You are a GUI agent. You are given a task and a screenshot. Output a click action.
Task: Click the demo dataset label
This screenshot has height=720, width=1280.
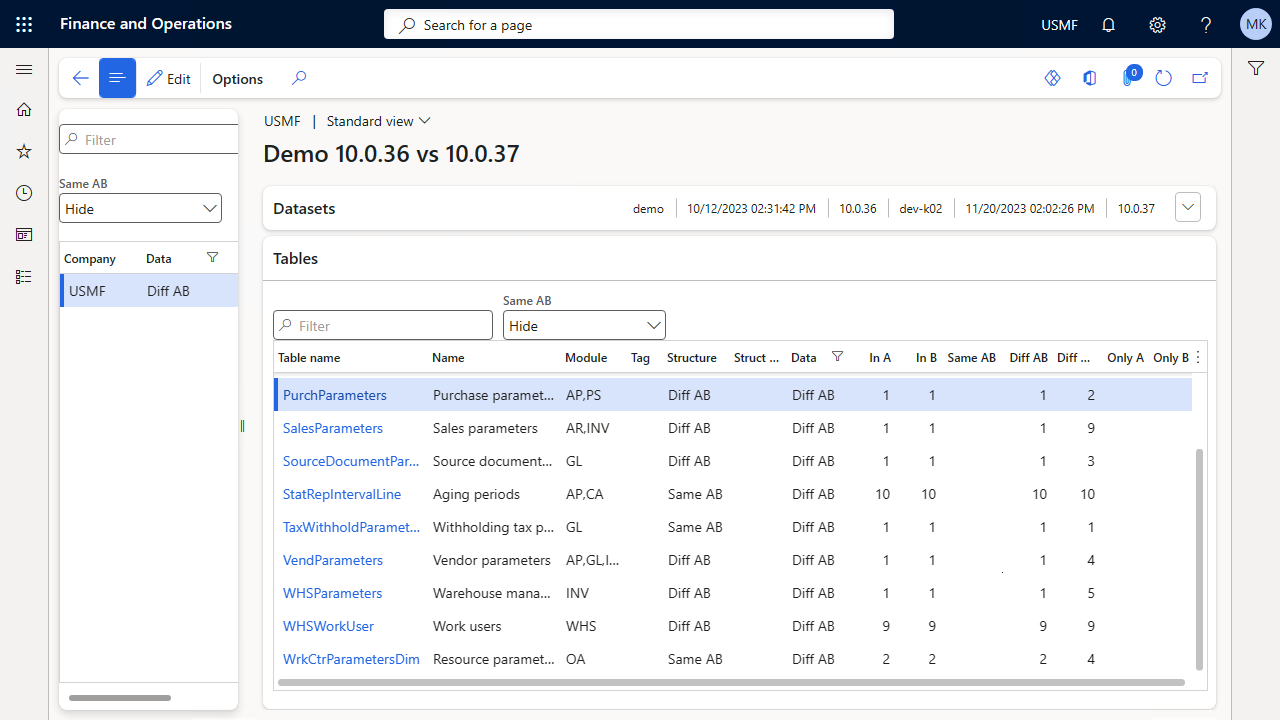[648, 209]
